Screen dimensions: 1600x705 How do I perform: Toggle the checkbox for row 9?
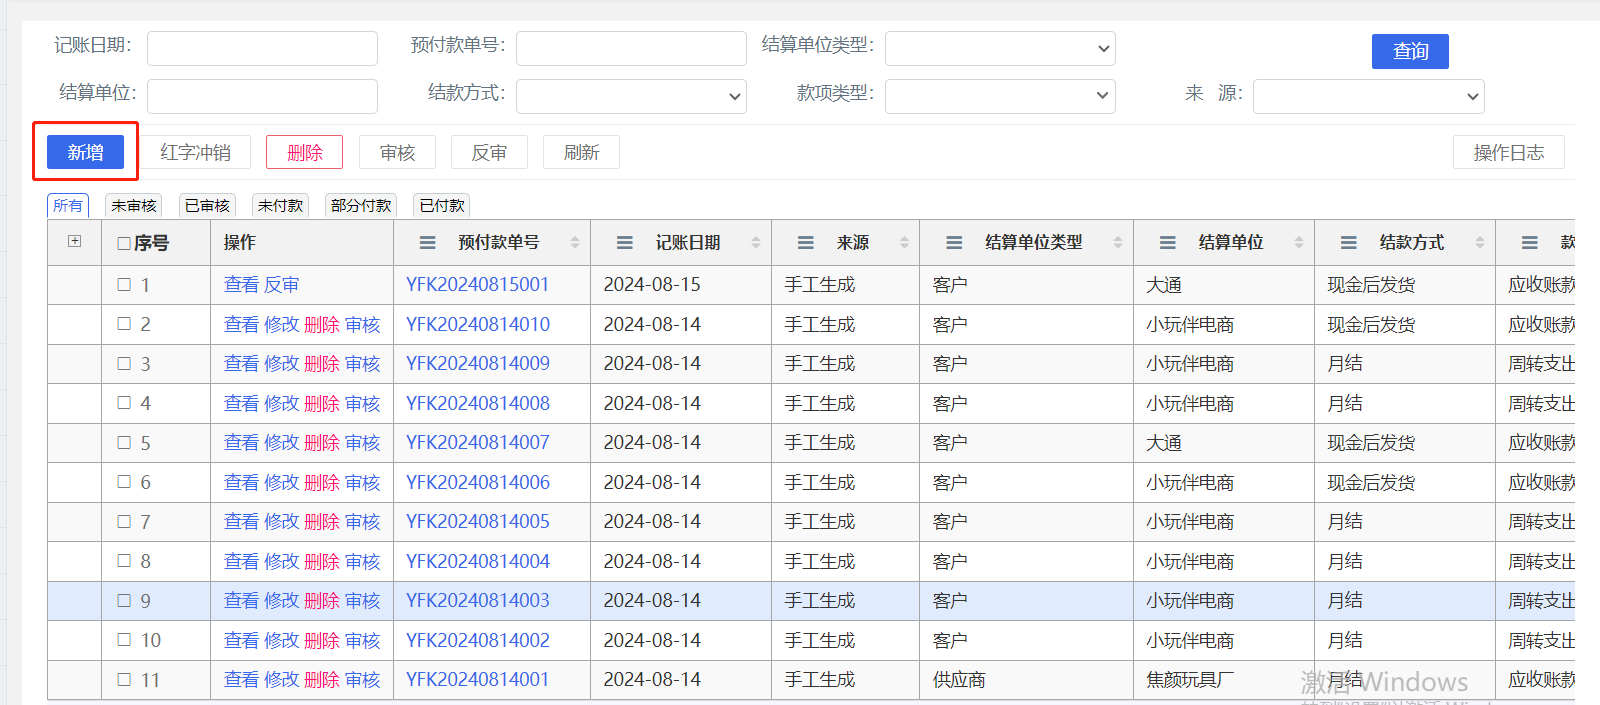click(124, 600)
